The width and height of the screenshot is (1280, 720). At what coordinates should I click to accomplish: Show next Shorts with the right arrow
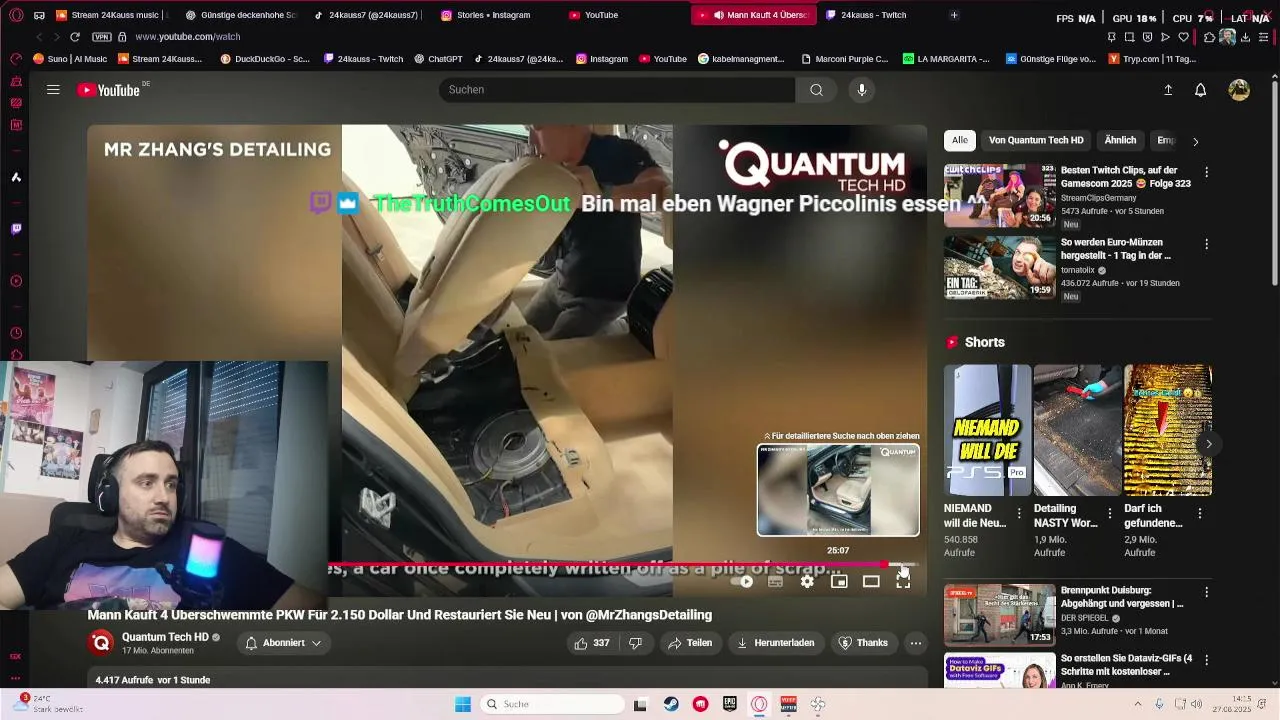1208,444
